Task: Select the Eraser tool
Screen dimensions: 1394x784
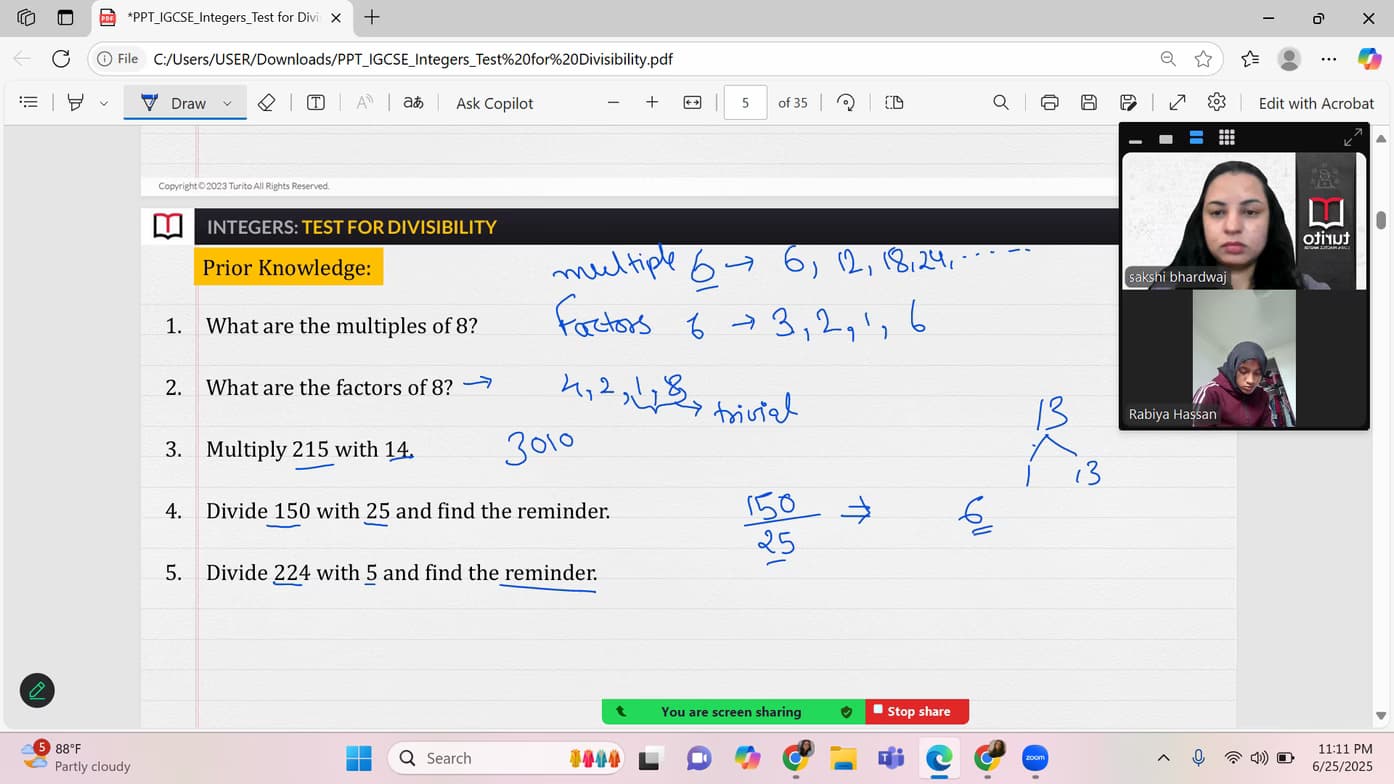Action: [x=266, y=102]
